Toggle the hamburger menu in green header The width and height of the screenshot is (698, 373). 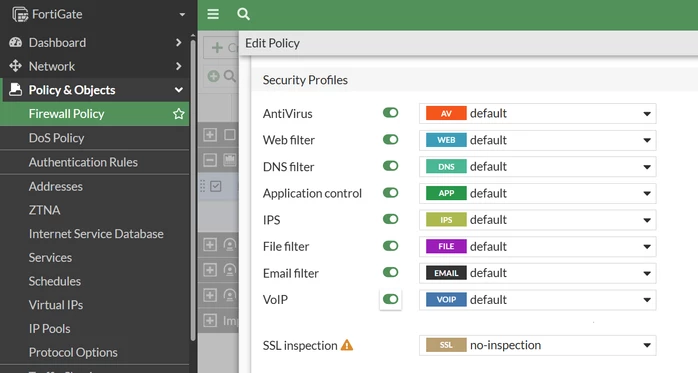pyautogui.click(x=213, y=14)
